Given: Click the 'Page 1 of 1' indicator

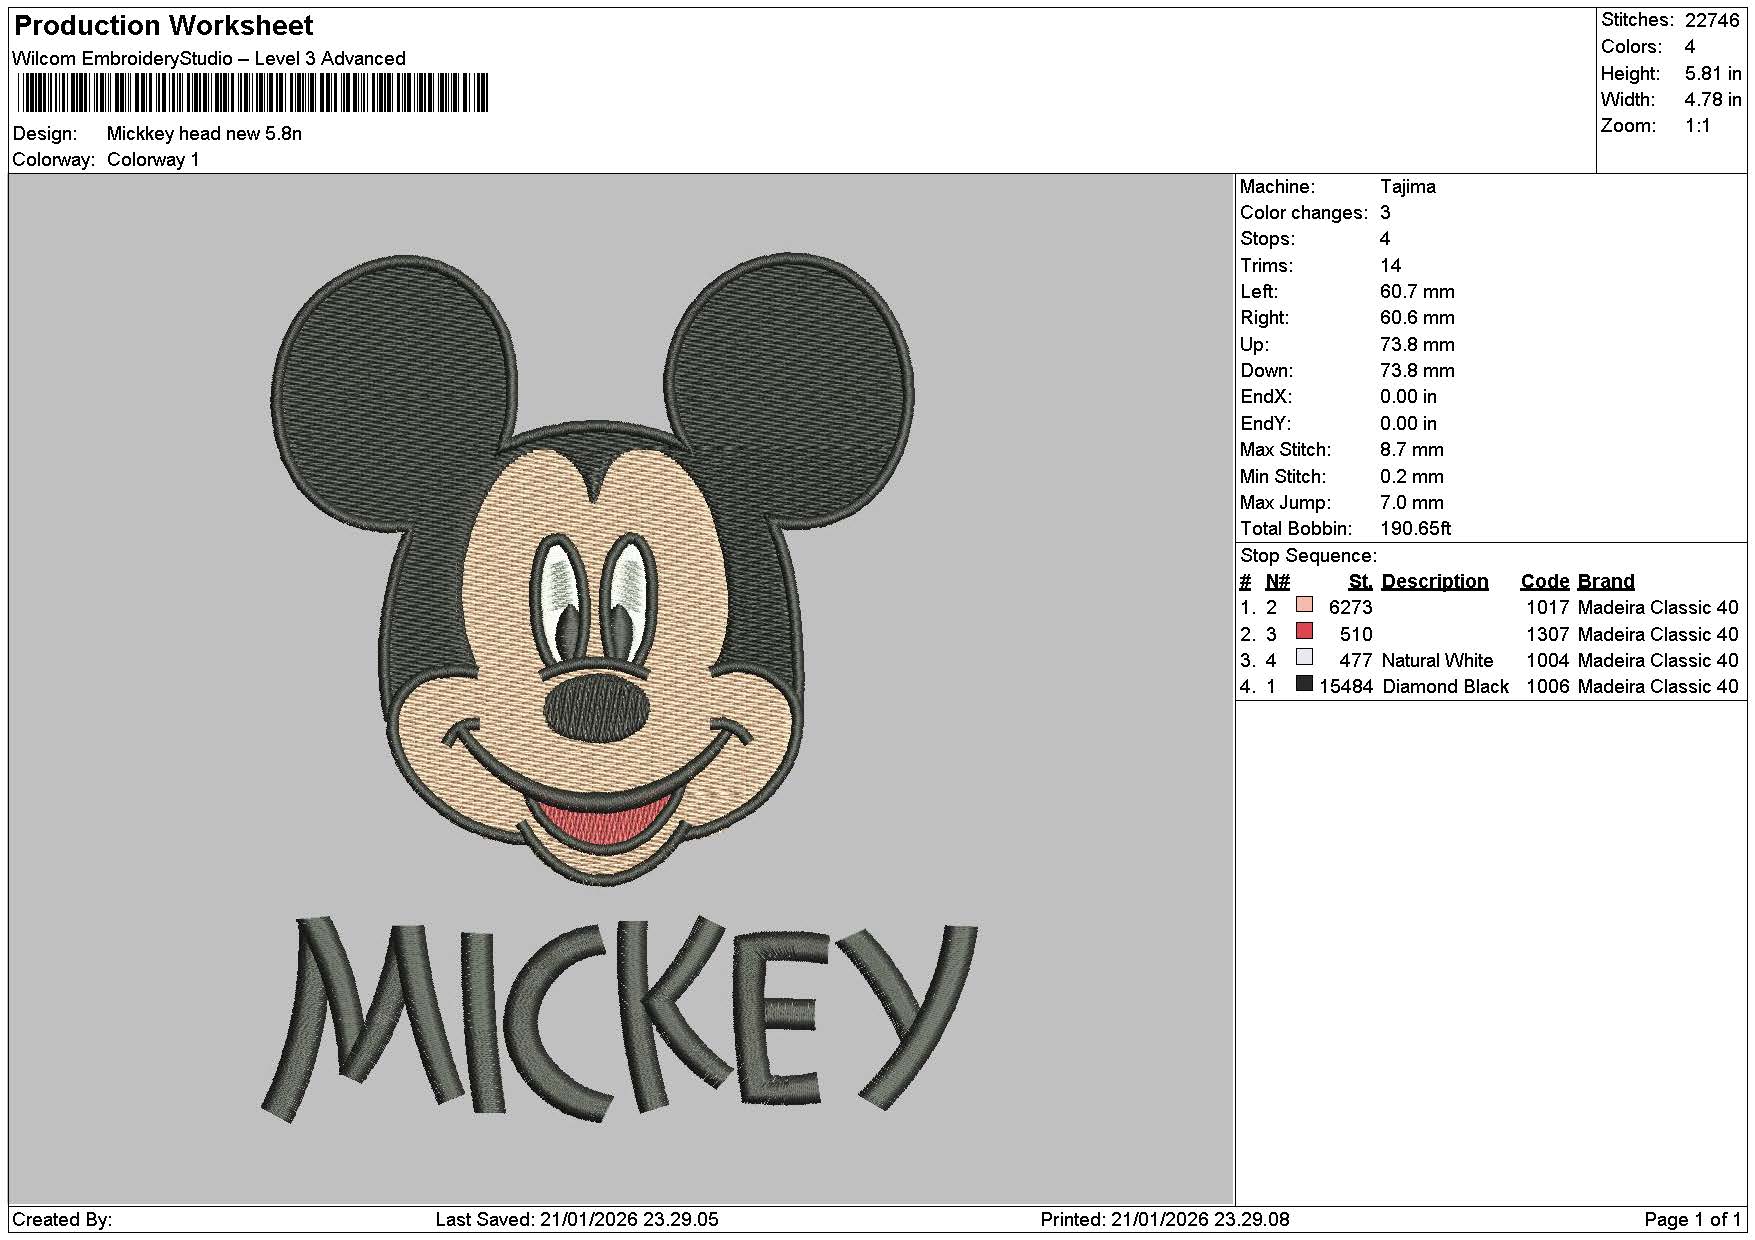Looking at the screenshot, I should click(x=1692, y=1219).
